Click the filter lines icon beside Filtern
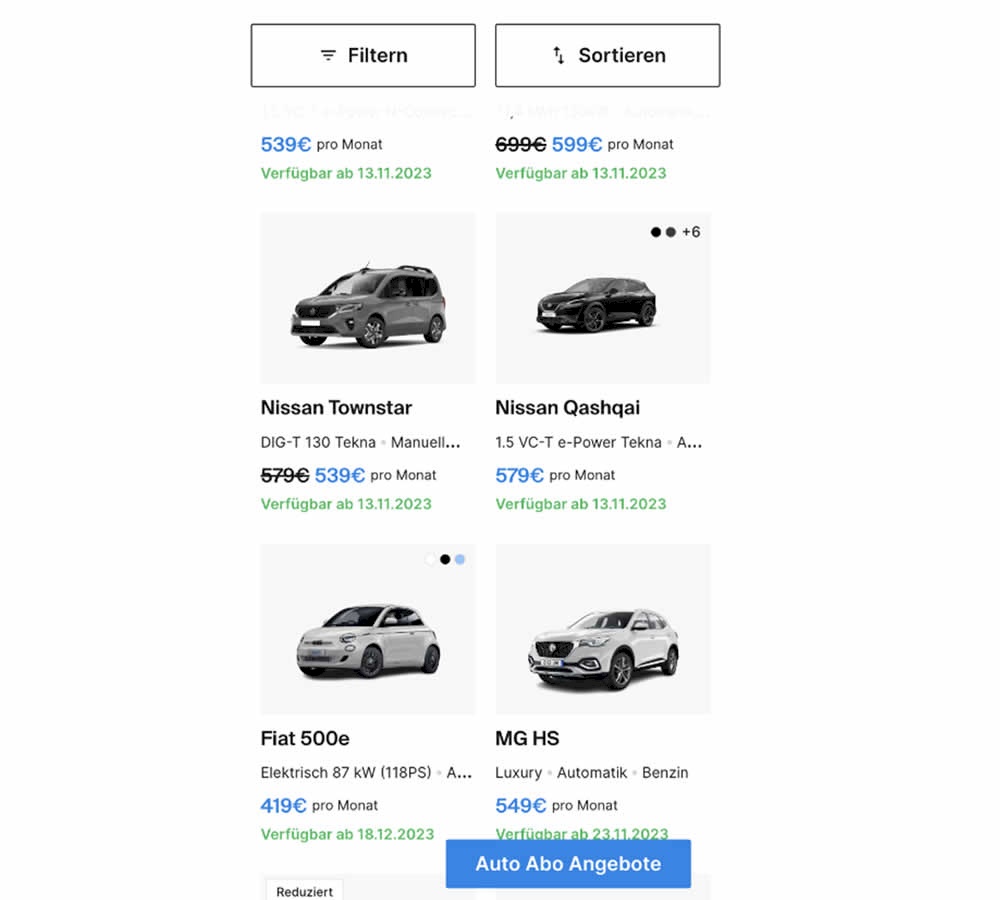Image resolution: width=1000 pixels, height=900 pixels. click(328, 56)
